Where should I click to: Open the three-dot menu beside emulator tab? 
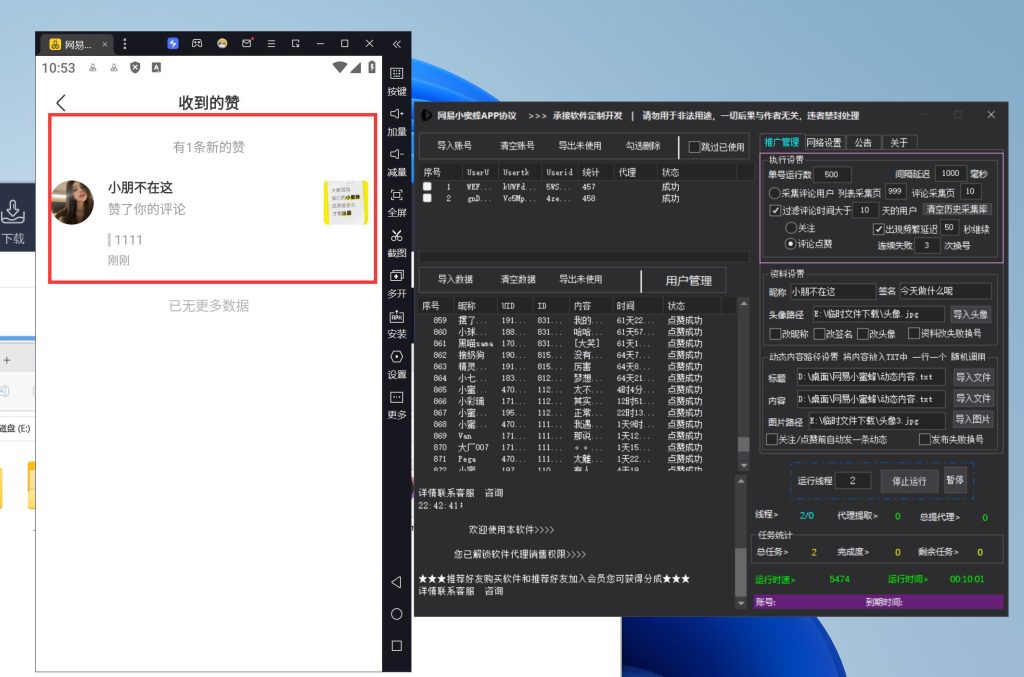[x=124, y=44]
